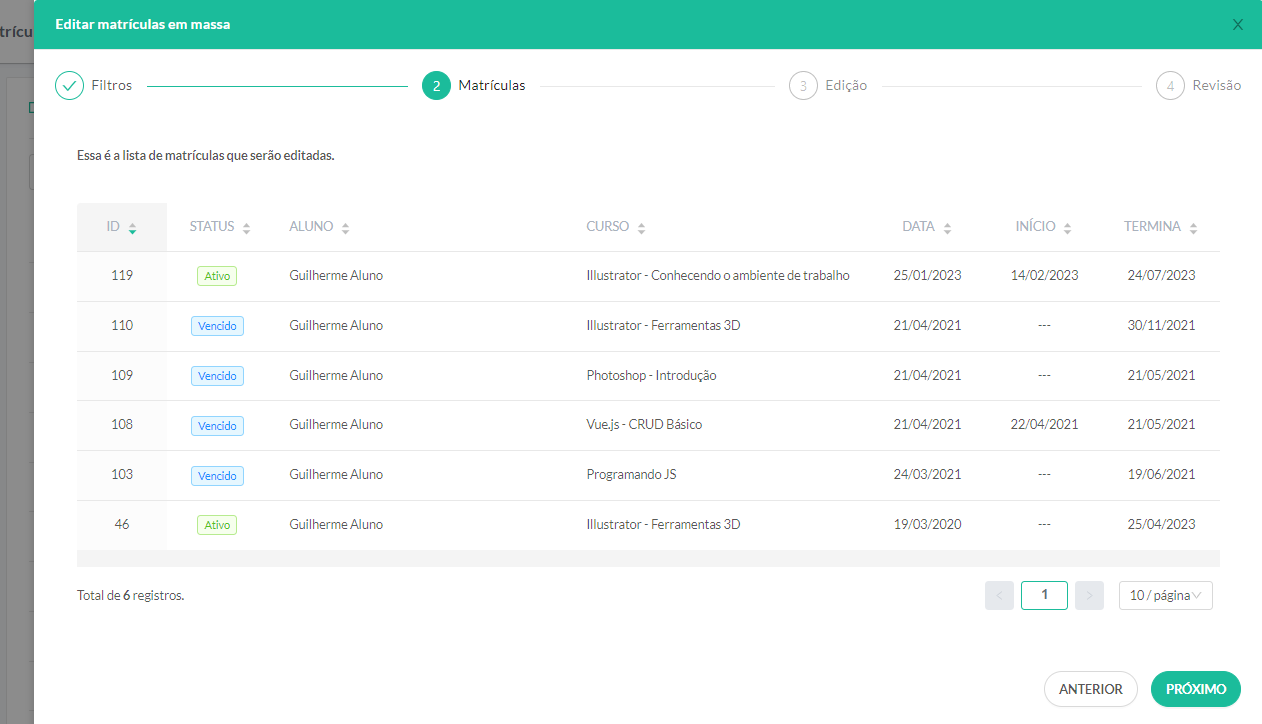Click the step 3 Edição circle
The image size is (1262, 724).
803,86
